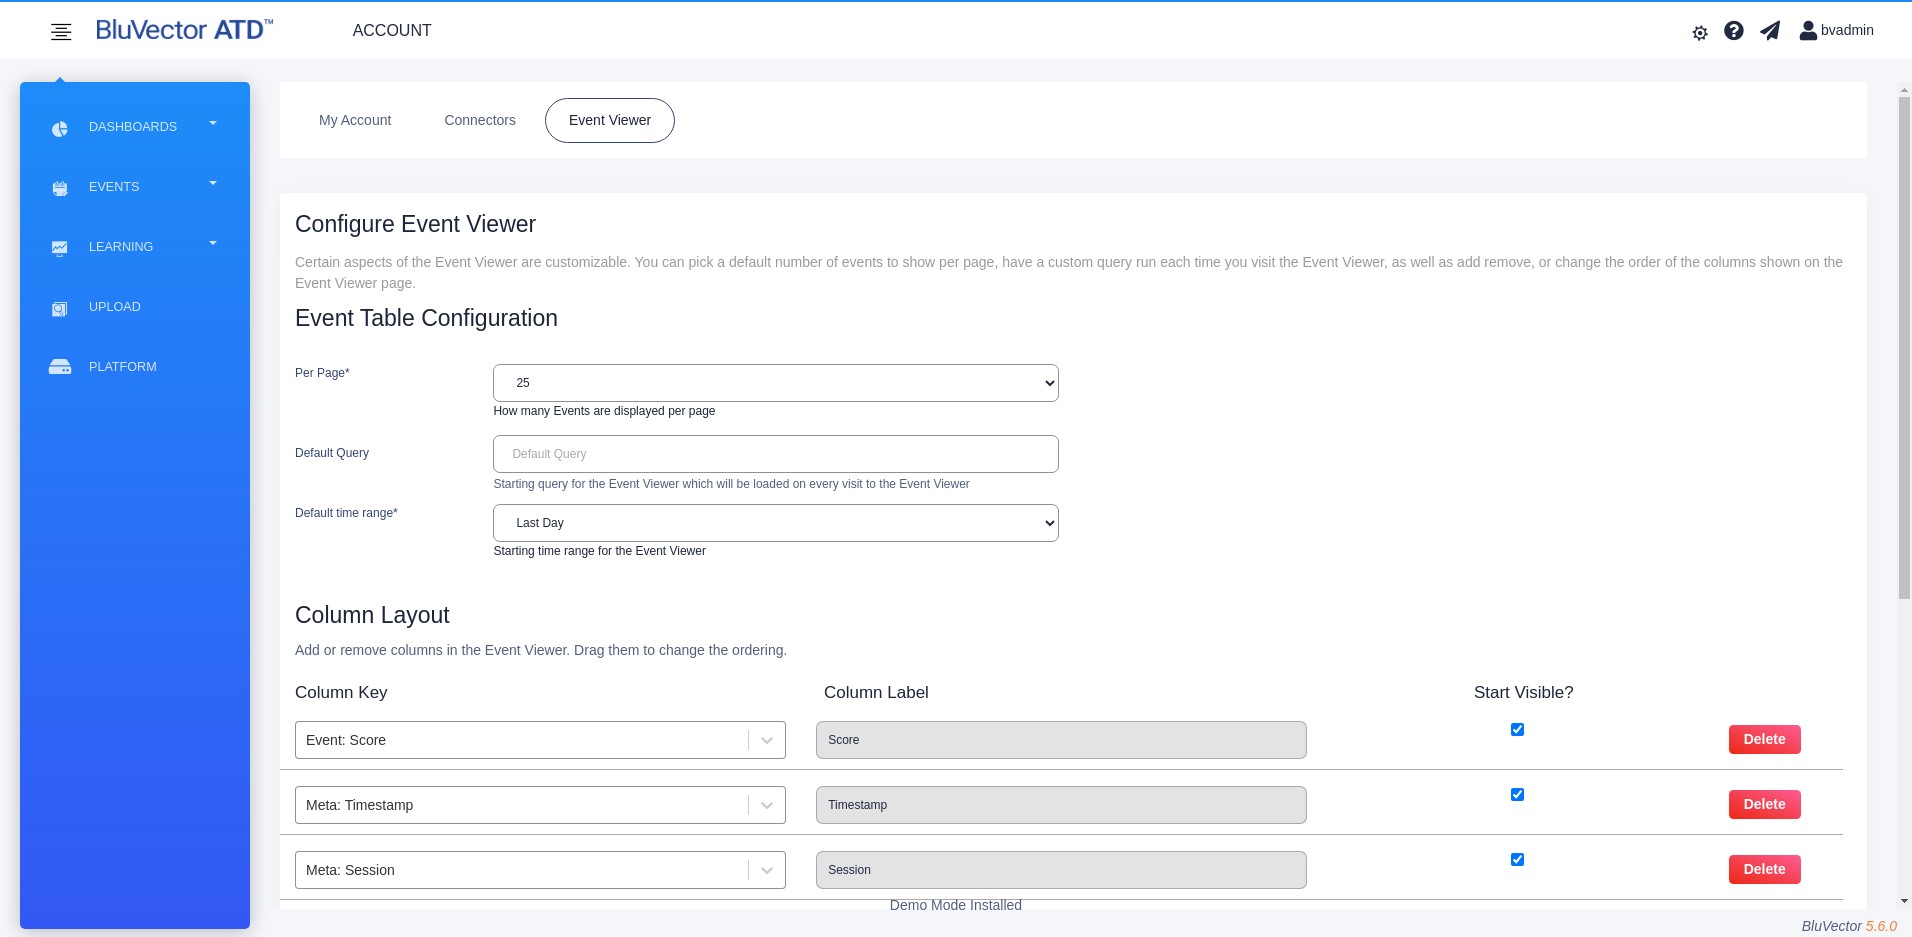Screen dimensions: 1912x937
Task: Click the Platform drive icon
Action: (x=60, y=367)
